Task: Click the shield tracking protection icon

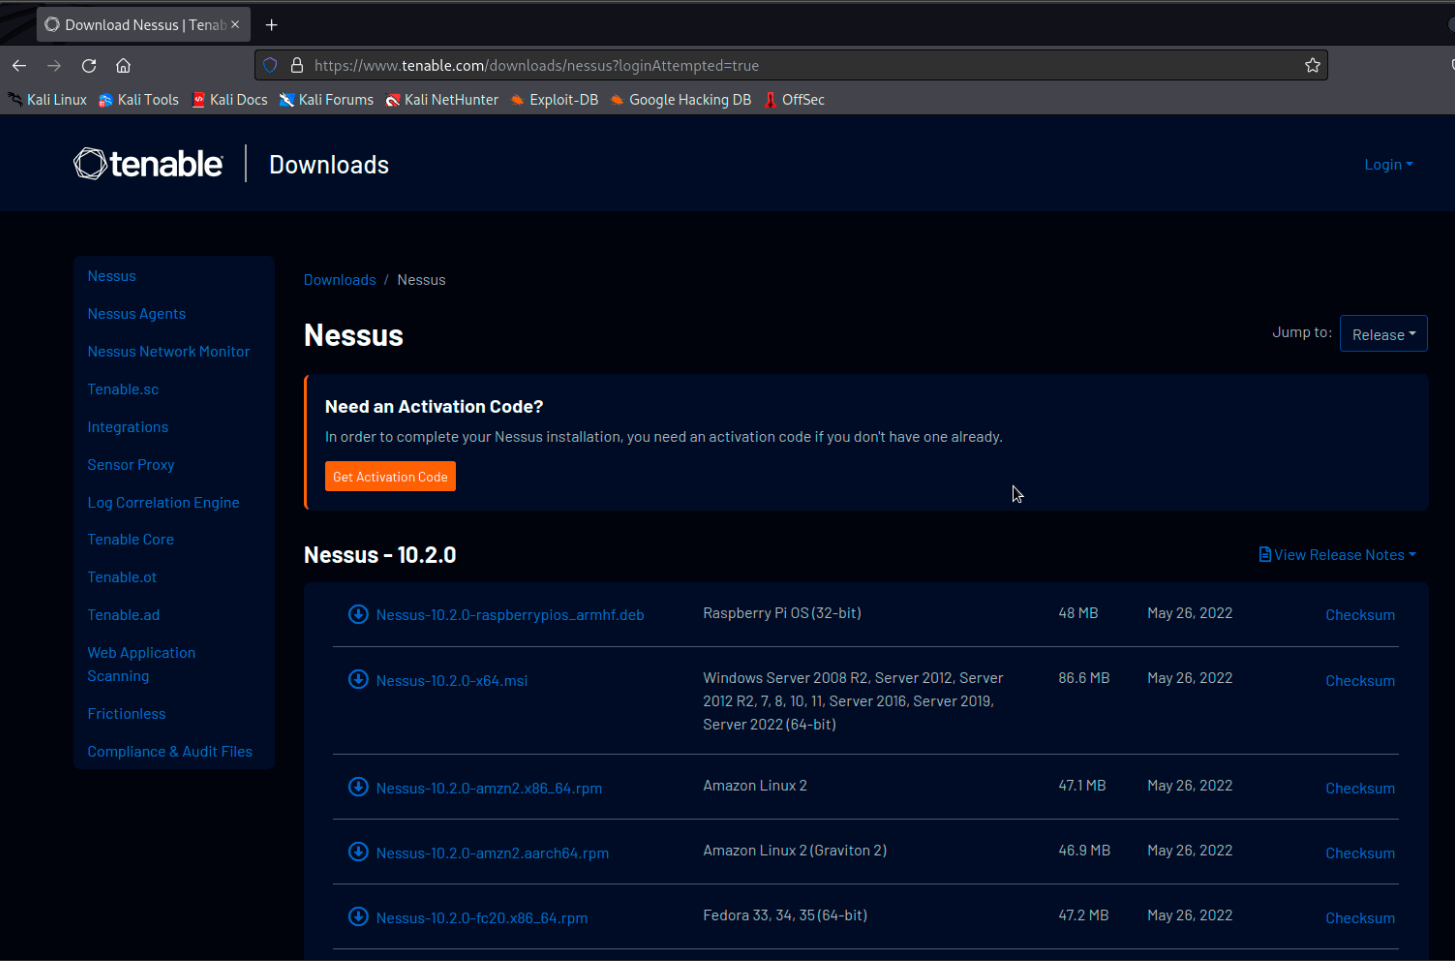Action: tap(270, 66)
